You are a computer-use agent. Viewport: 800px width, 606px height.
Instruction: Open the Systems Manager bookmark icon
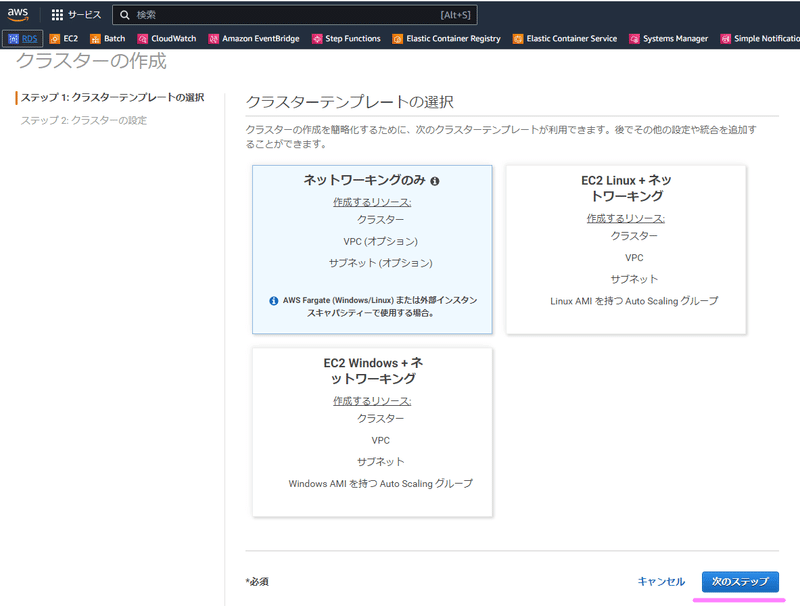(x=634, y=39)
